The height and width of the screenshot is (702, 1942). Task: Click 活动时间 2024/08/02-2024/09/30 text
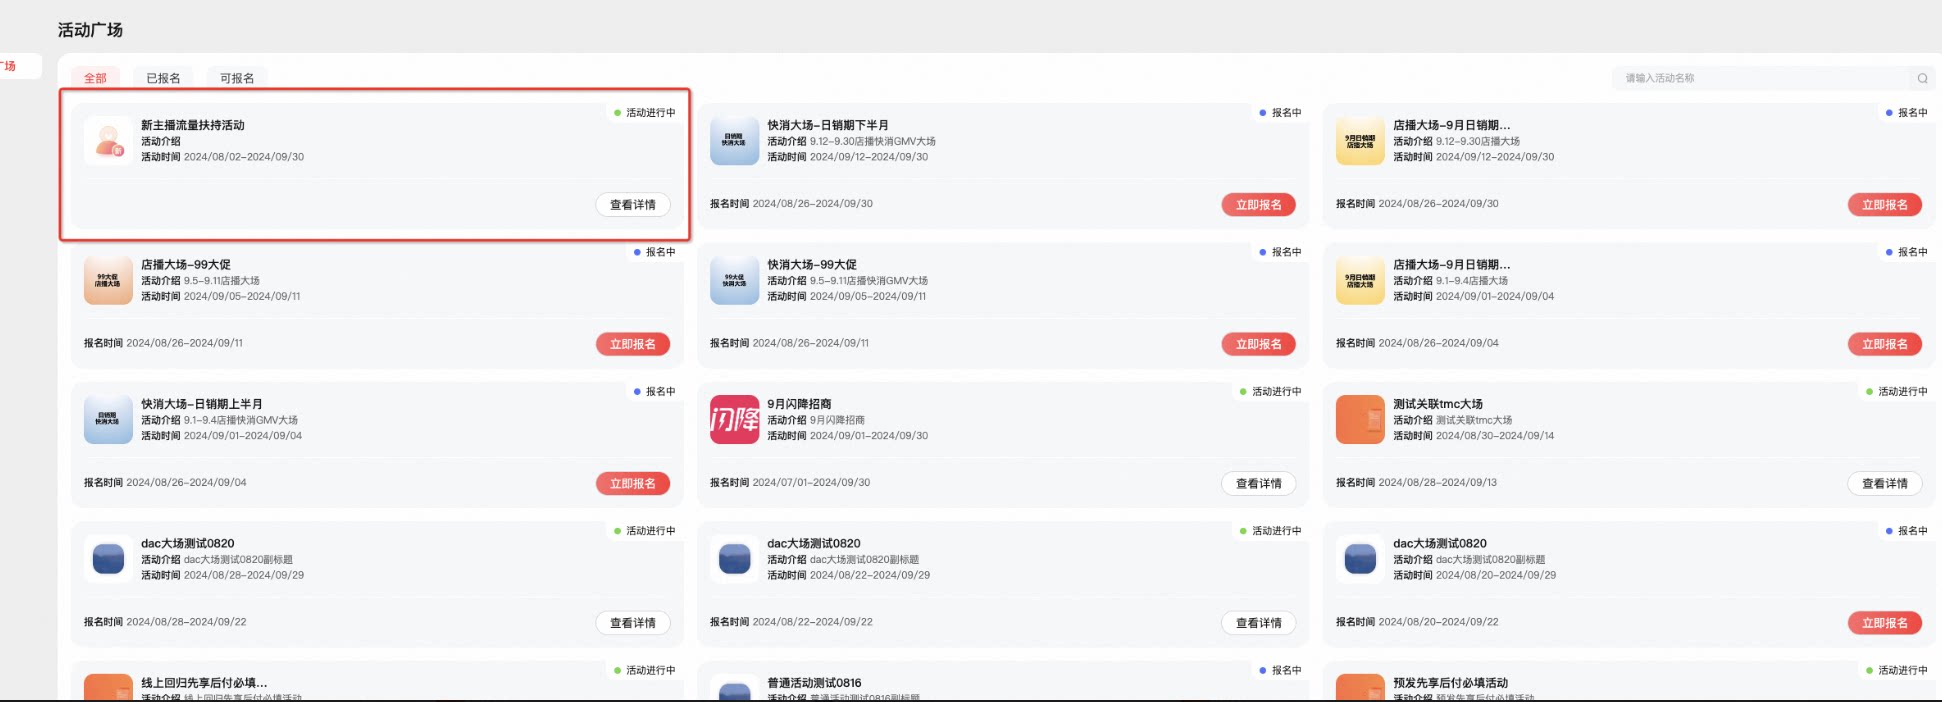[222, 157]
